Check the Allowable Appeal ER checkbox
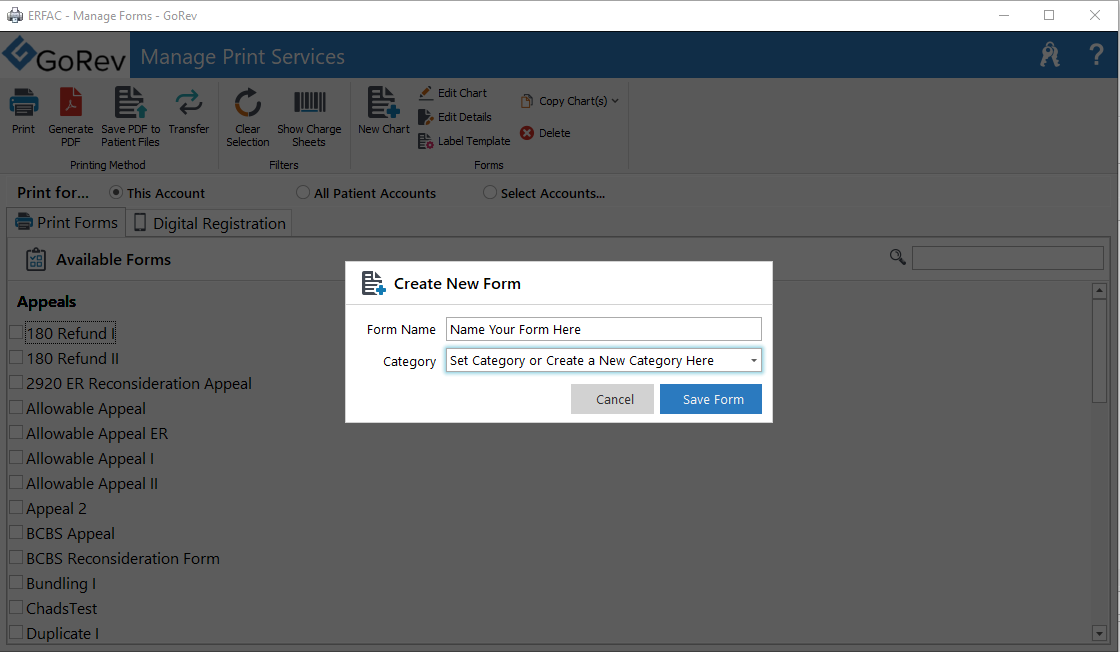1120x652 pixels. [x=16, y=433]
